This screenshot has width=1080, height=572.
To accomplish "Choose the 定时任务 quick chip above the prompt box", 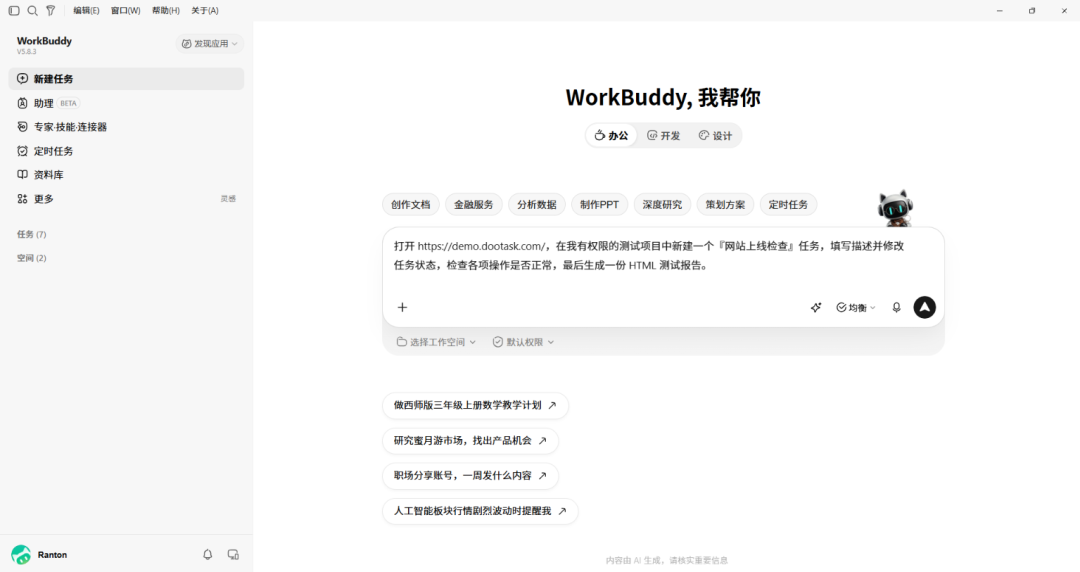I will [788, 205].
